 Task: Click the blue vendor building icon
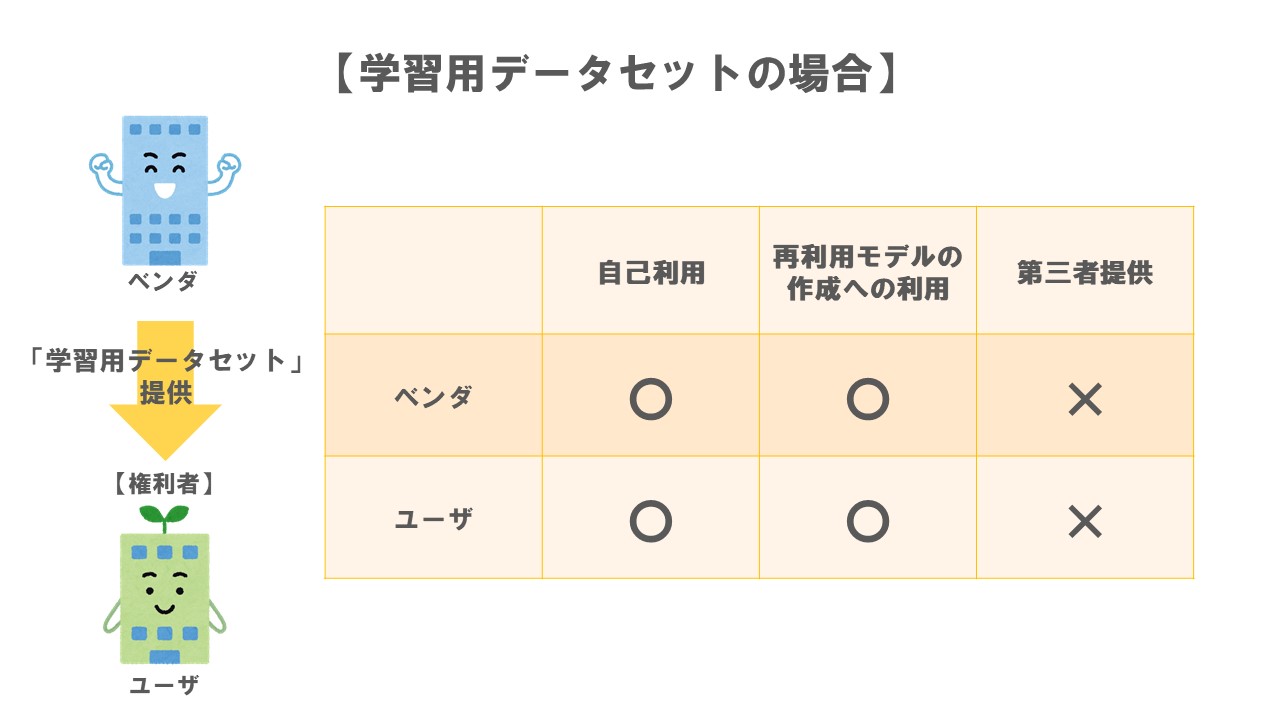pyautogui.click(x=165, y=190)
